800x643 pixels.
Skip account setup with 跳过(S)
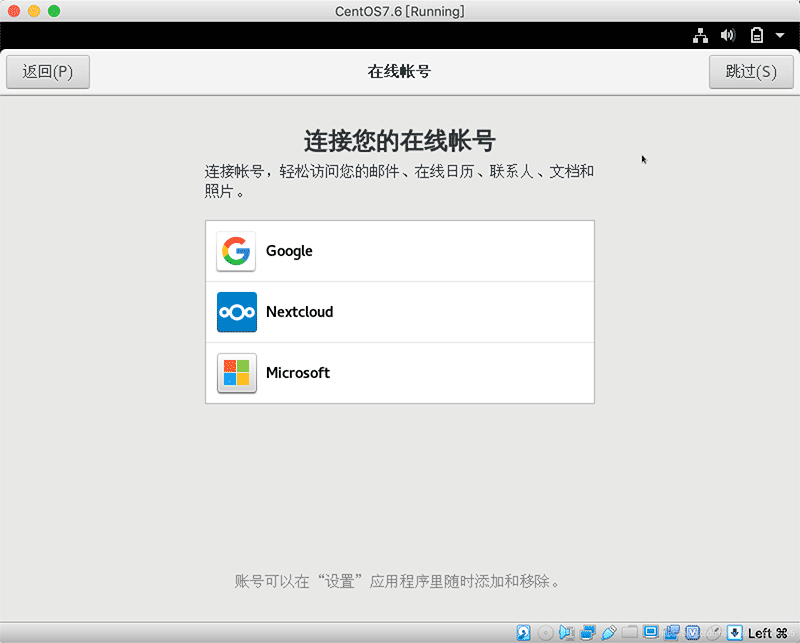pyautogui.click(x=751, y=71)
